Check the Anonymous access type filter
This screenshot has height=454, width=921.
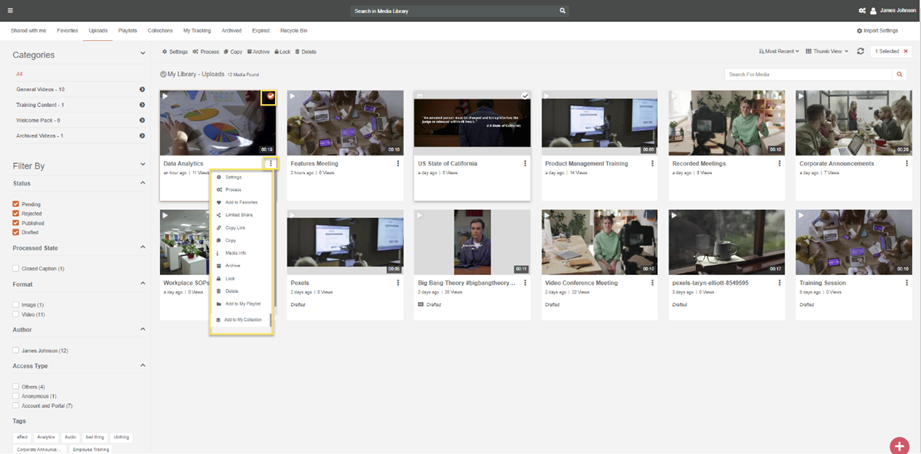(16, 396)
